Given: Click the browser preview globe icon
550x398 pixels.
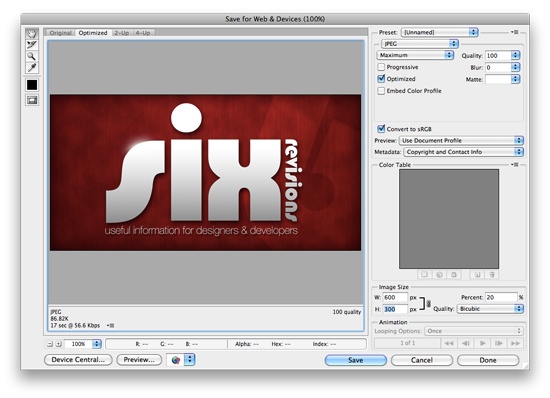Looking at the screenshot, I should coord(176,360).
